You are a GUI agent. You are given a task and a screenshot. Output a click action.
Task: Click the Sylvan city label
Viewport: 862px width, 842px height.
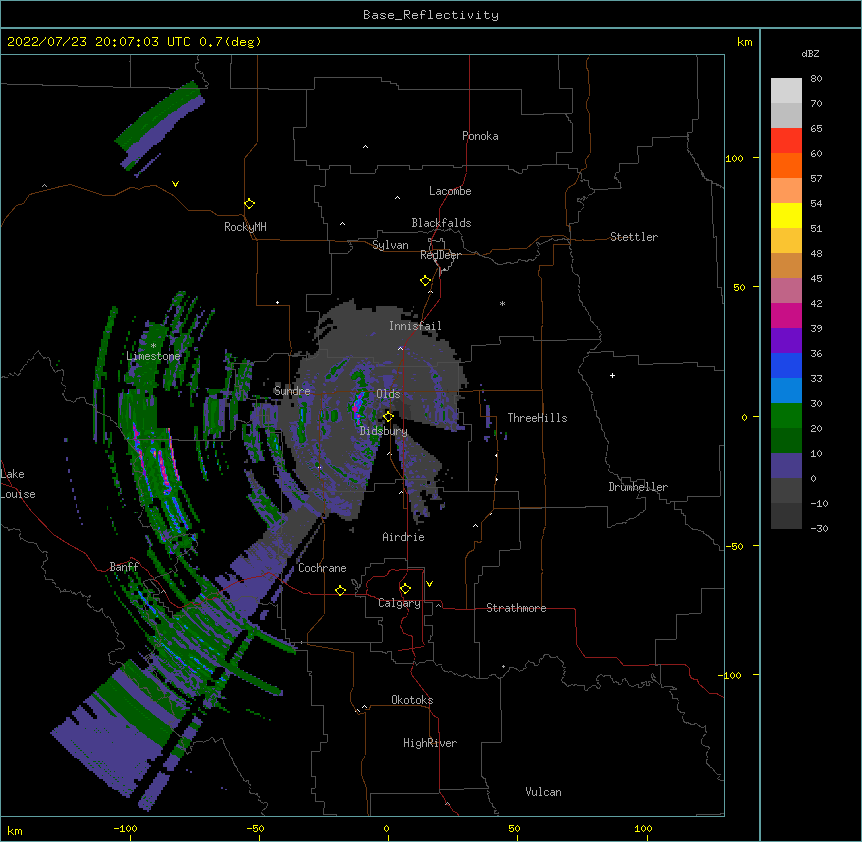[x=390, y=245]
